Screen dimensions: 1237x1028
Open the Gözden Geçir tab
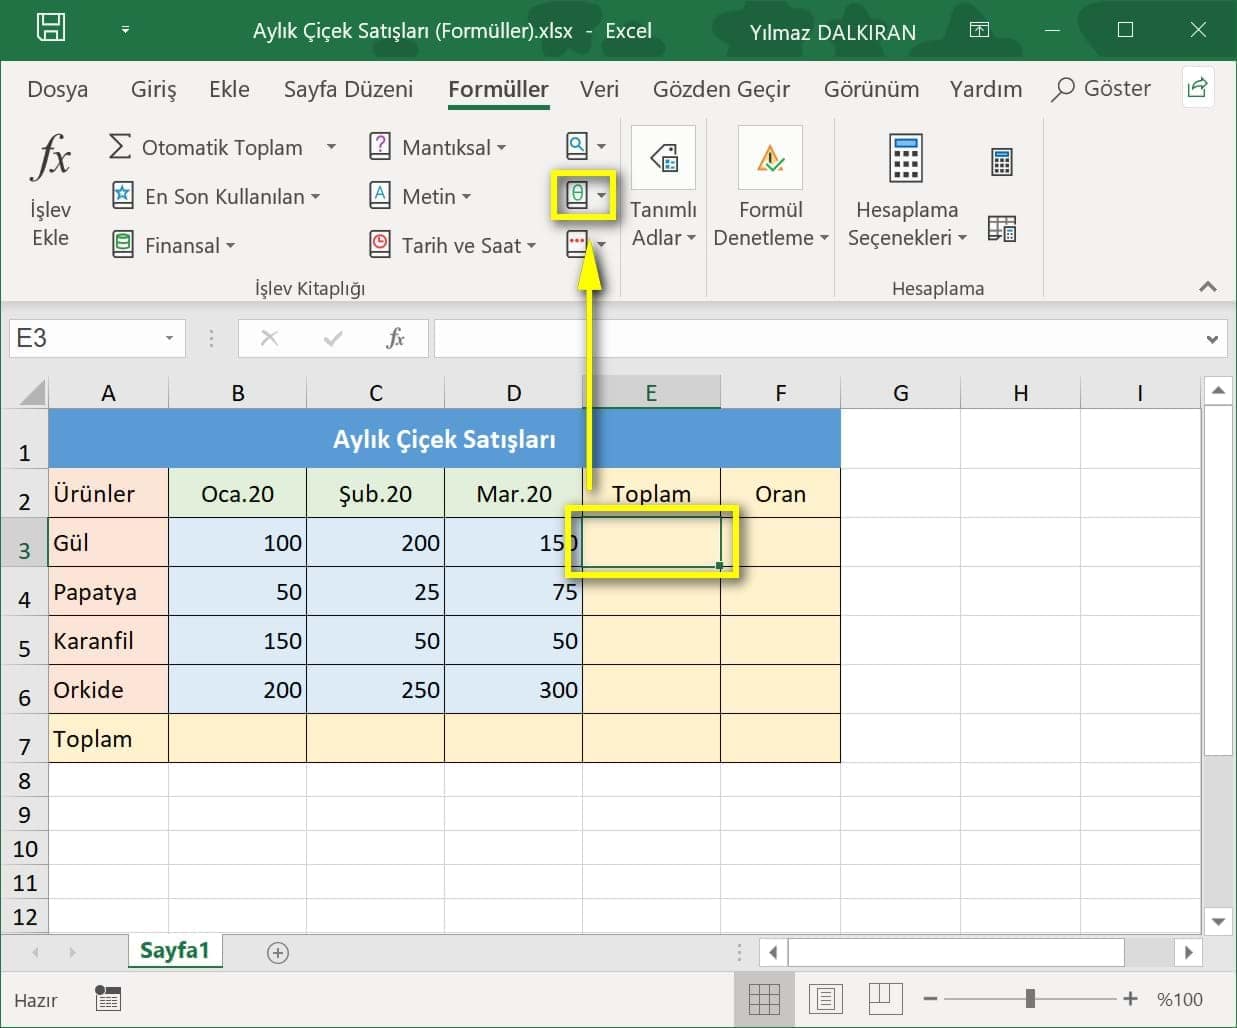coord(721,89)
